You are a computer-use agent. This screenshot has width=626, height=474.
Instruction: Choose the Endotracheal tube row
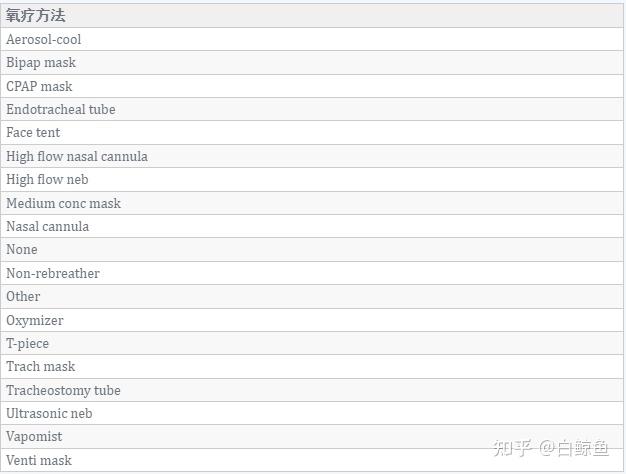312,109
